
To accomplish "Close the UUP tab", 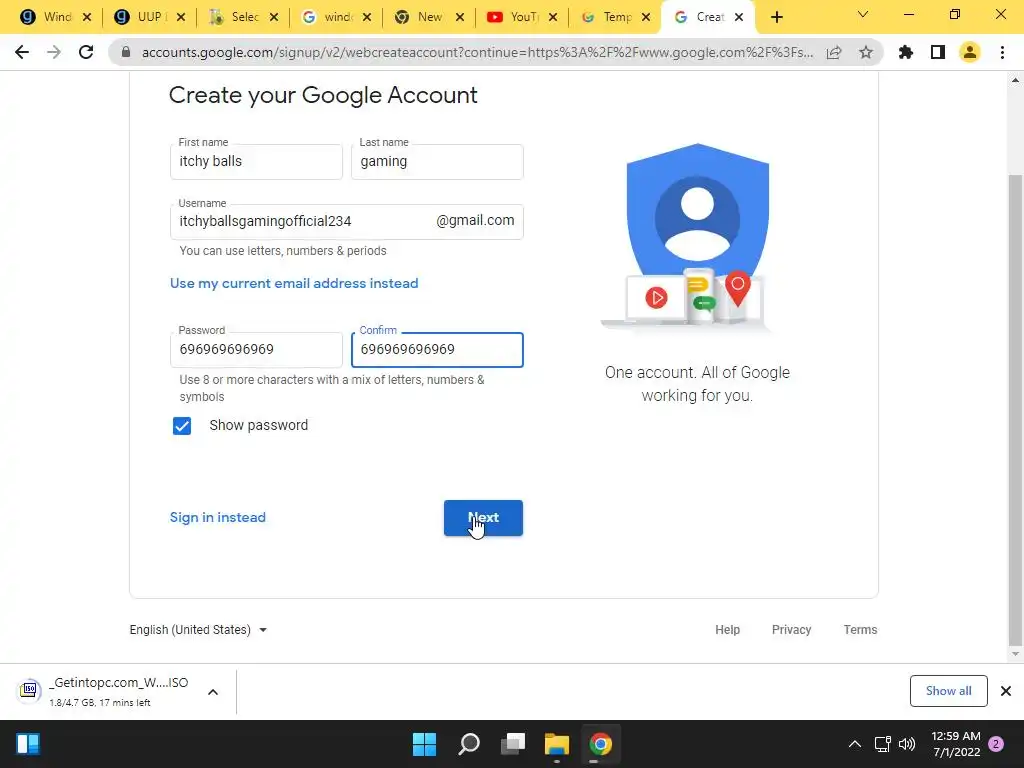I will click(x=181, y=17).
